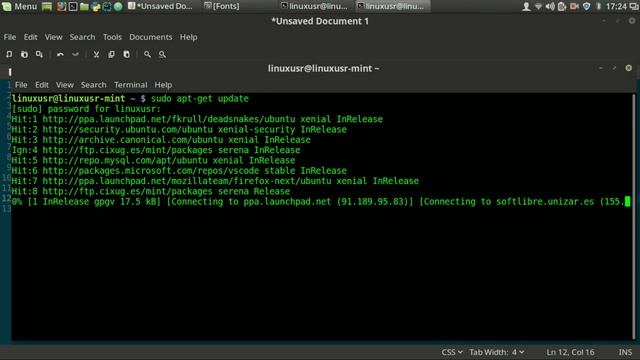The width and height of the screenshot is (640, 360).
Task: Open the CSS language dropdown
Action: (x=452, y=352)
